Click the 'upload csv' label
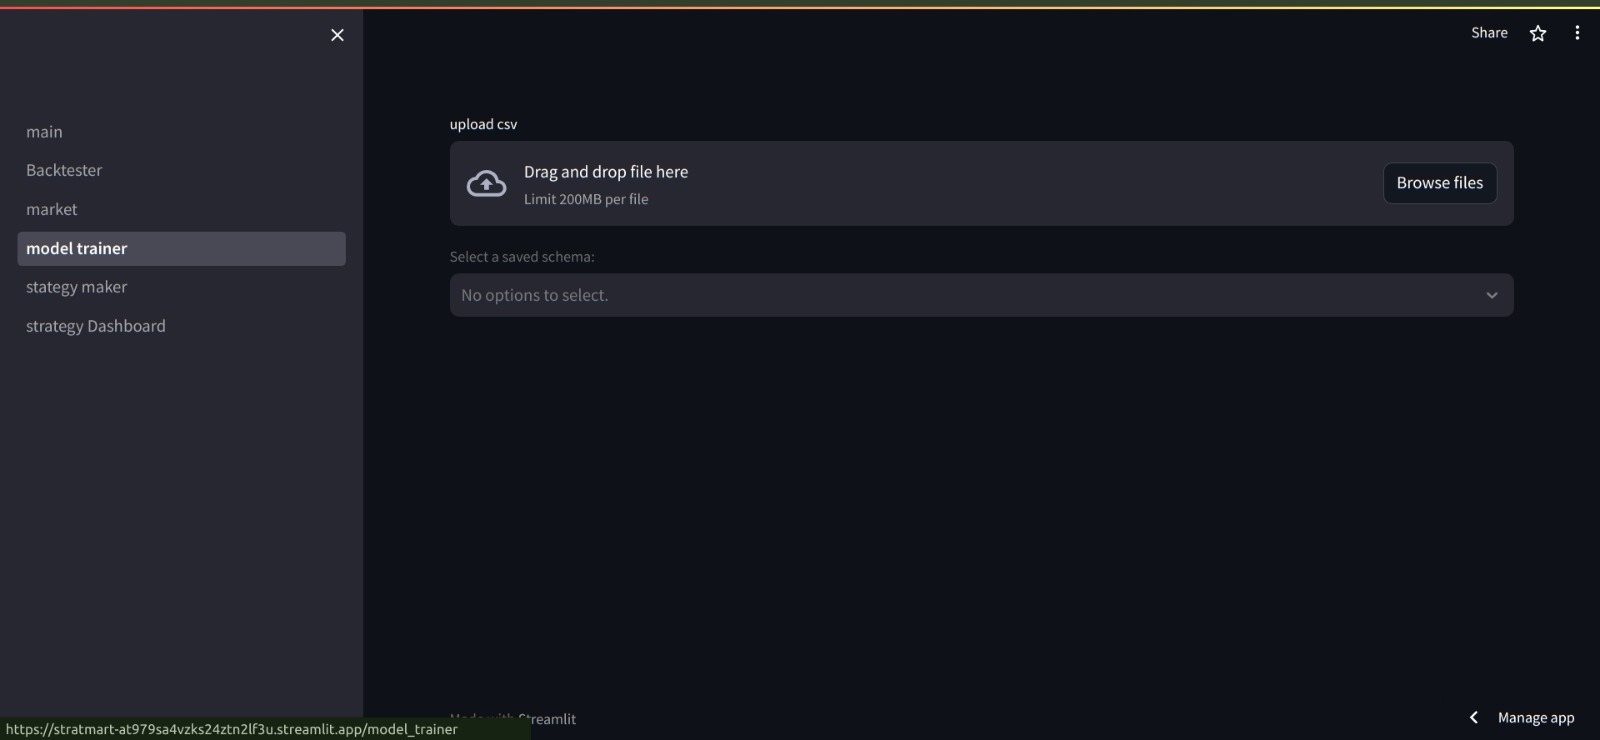This screenshot has height=740, width=1600. tap(483, 124)
